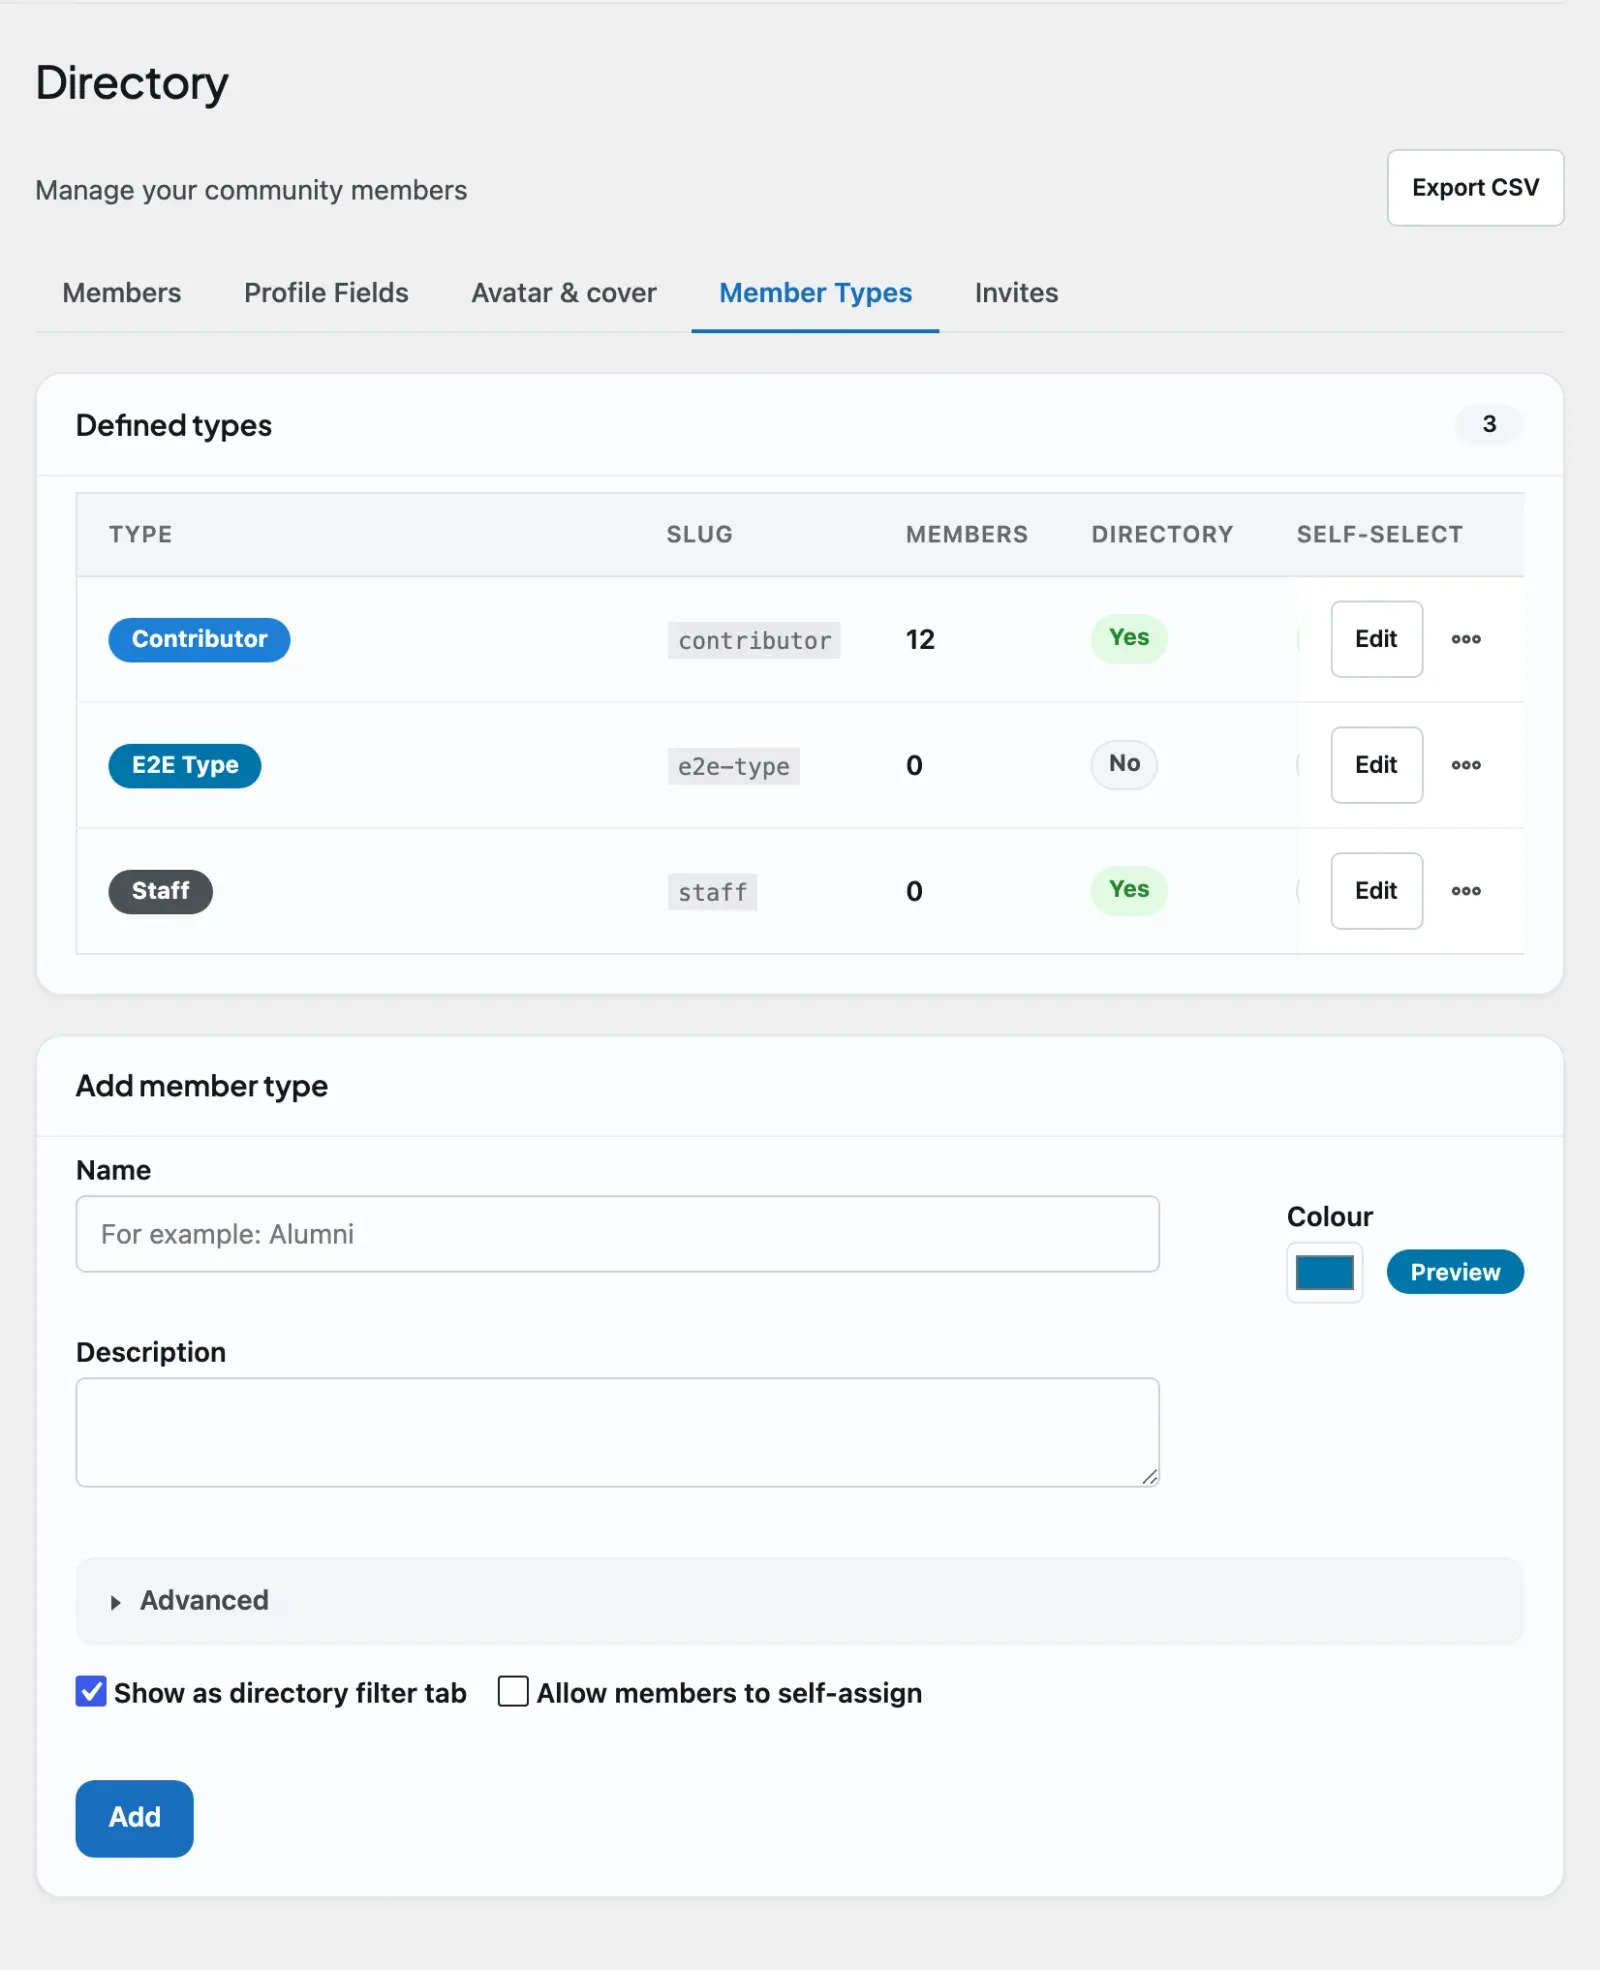Click the SLUG column header
Screen dimensions: 1600x1970
point(700,535)
